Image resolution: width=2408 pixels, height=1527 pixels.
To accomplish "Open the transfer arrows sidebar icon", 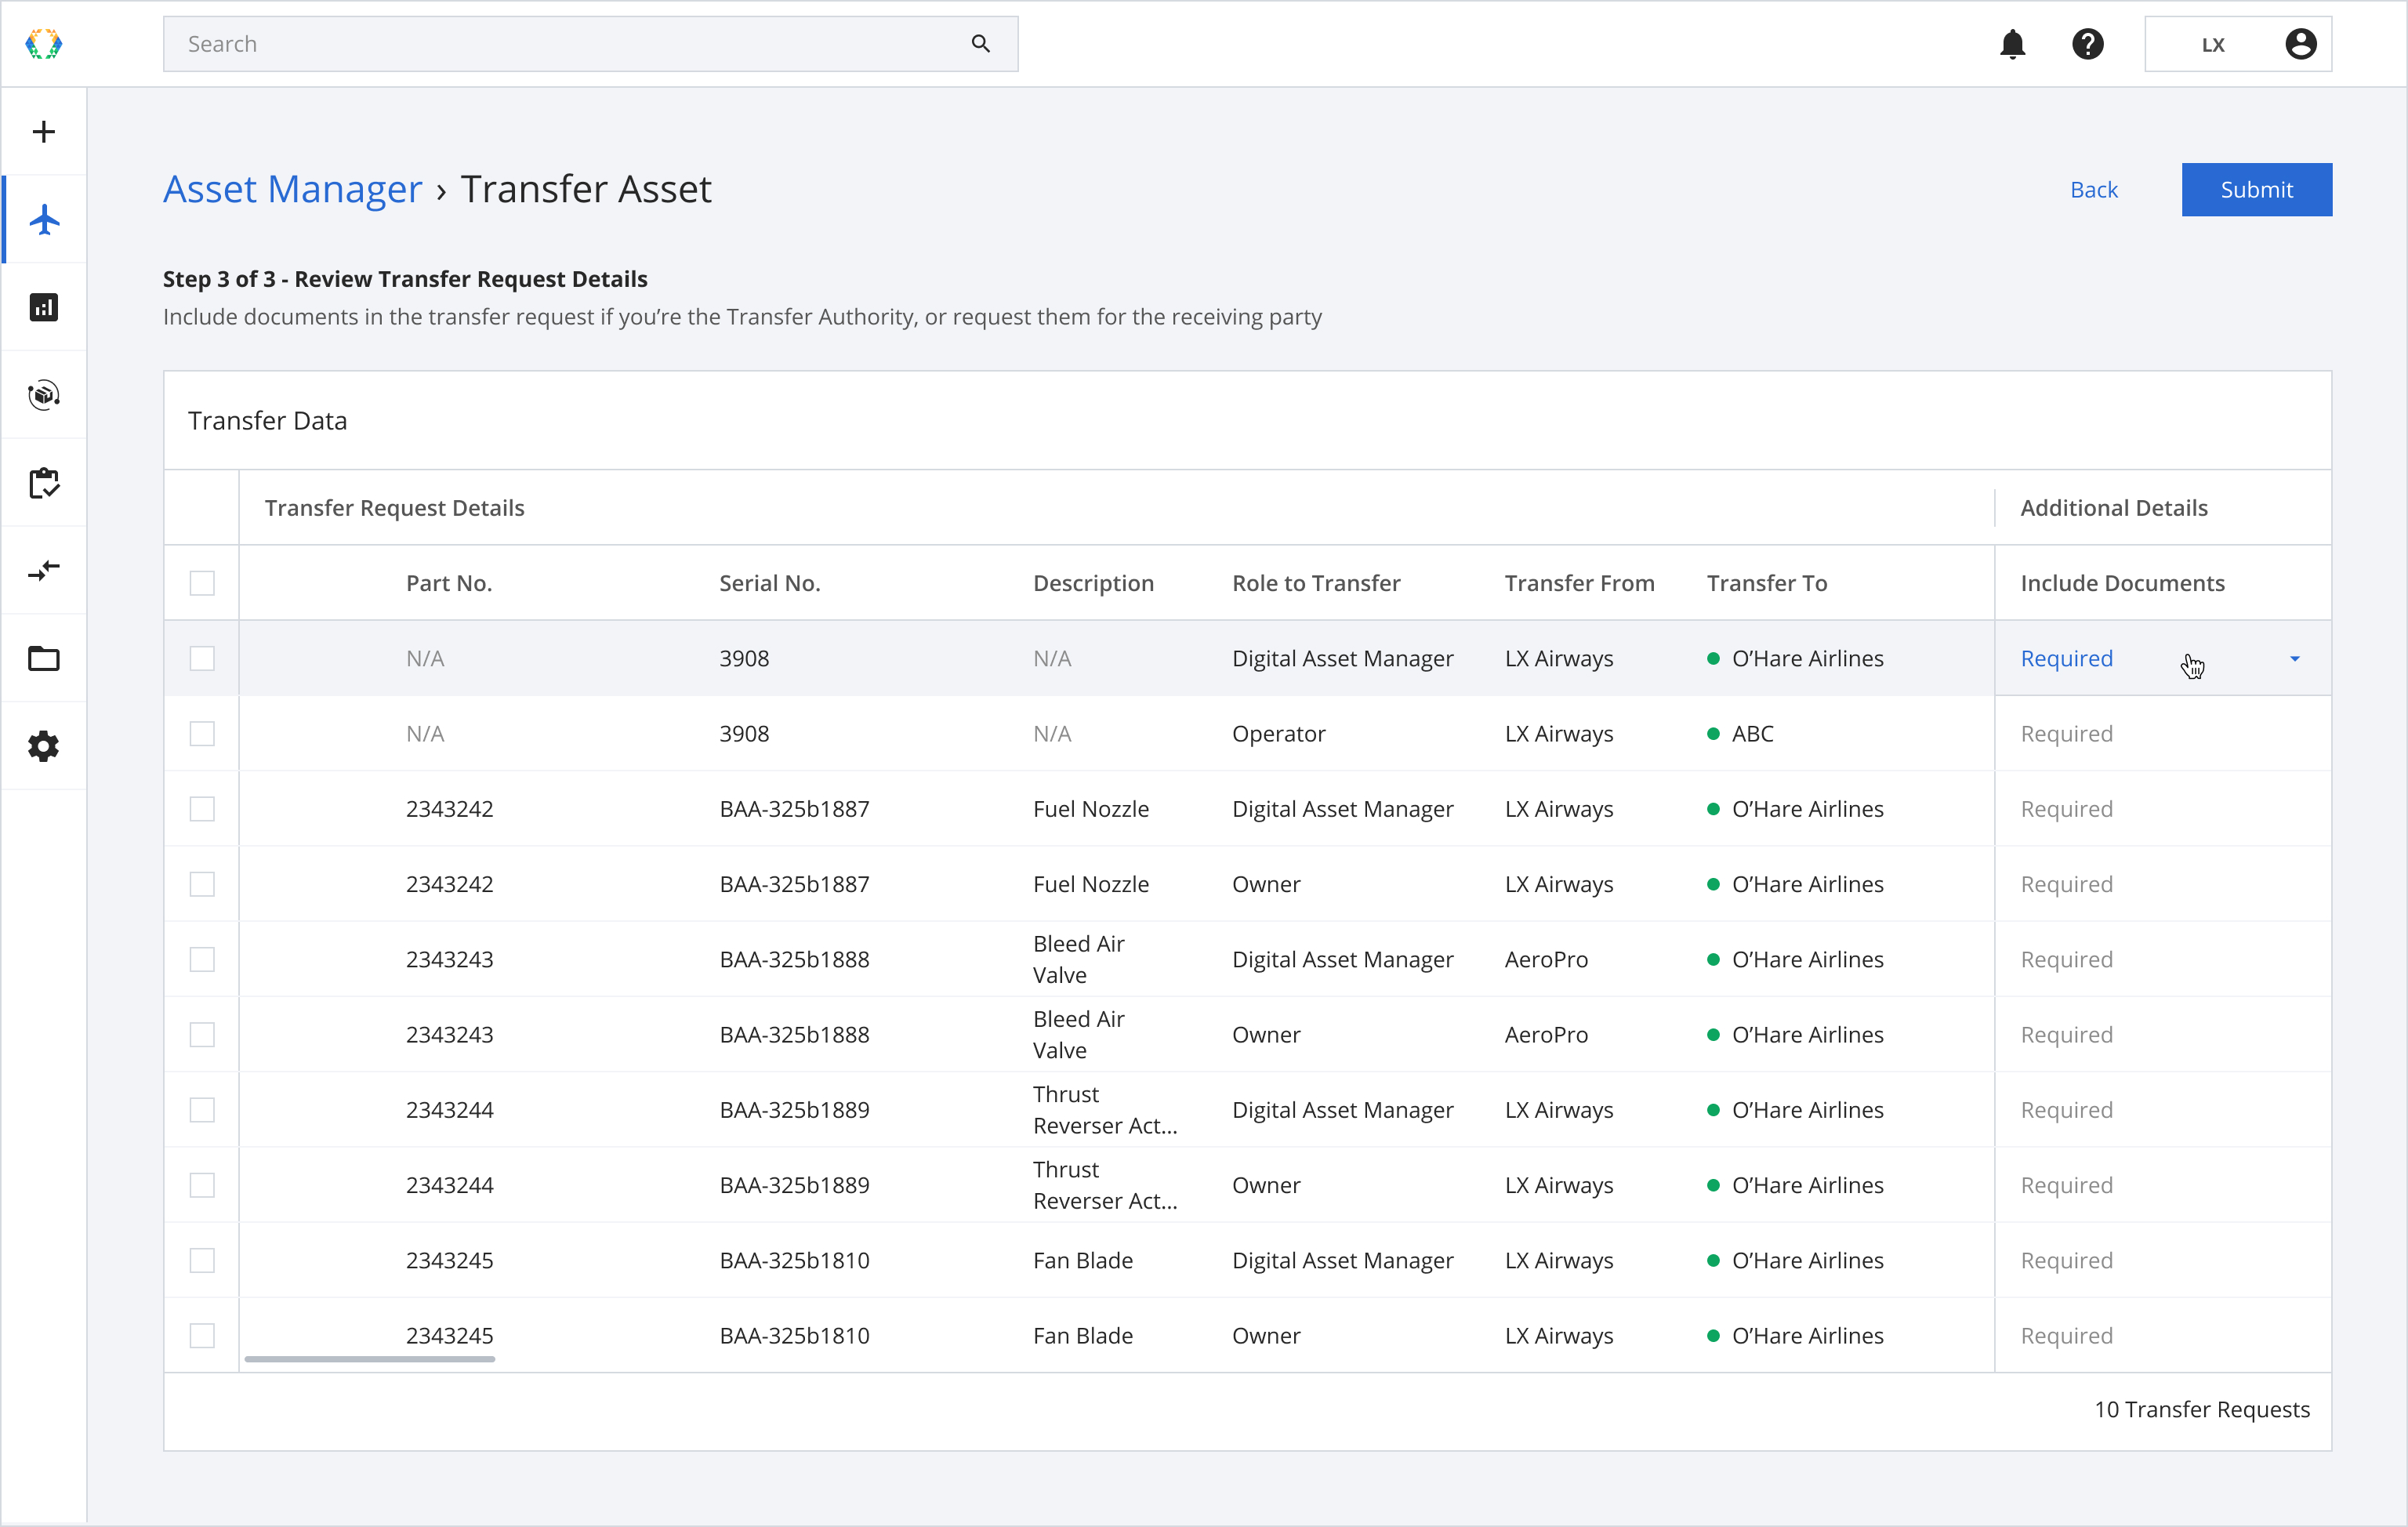I will click(x=44, y=570).
